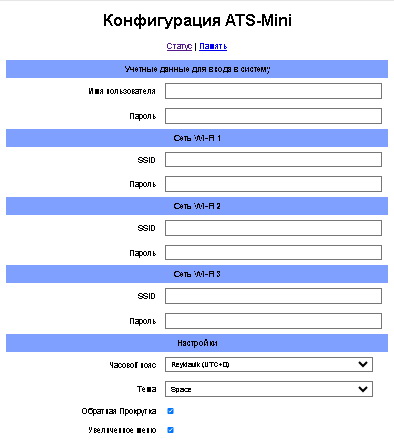Viewport: 394px width, 440px height.
Task: Focus the login Пароль field
Action: coord(273,116)
